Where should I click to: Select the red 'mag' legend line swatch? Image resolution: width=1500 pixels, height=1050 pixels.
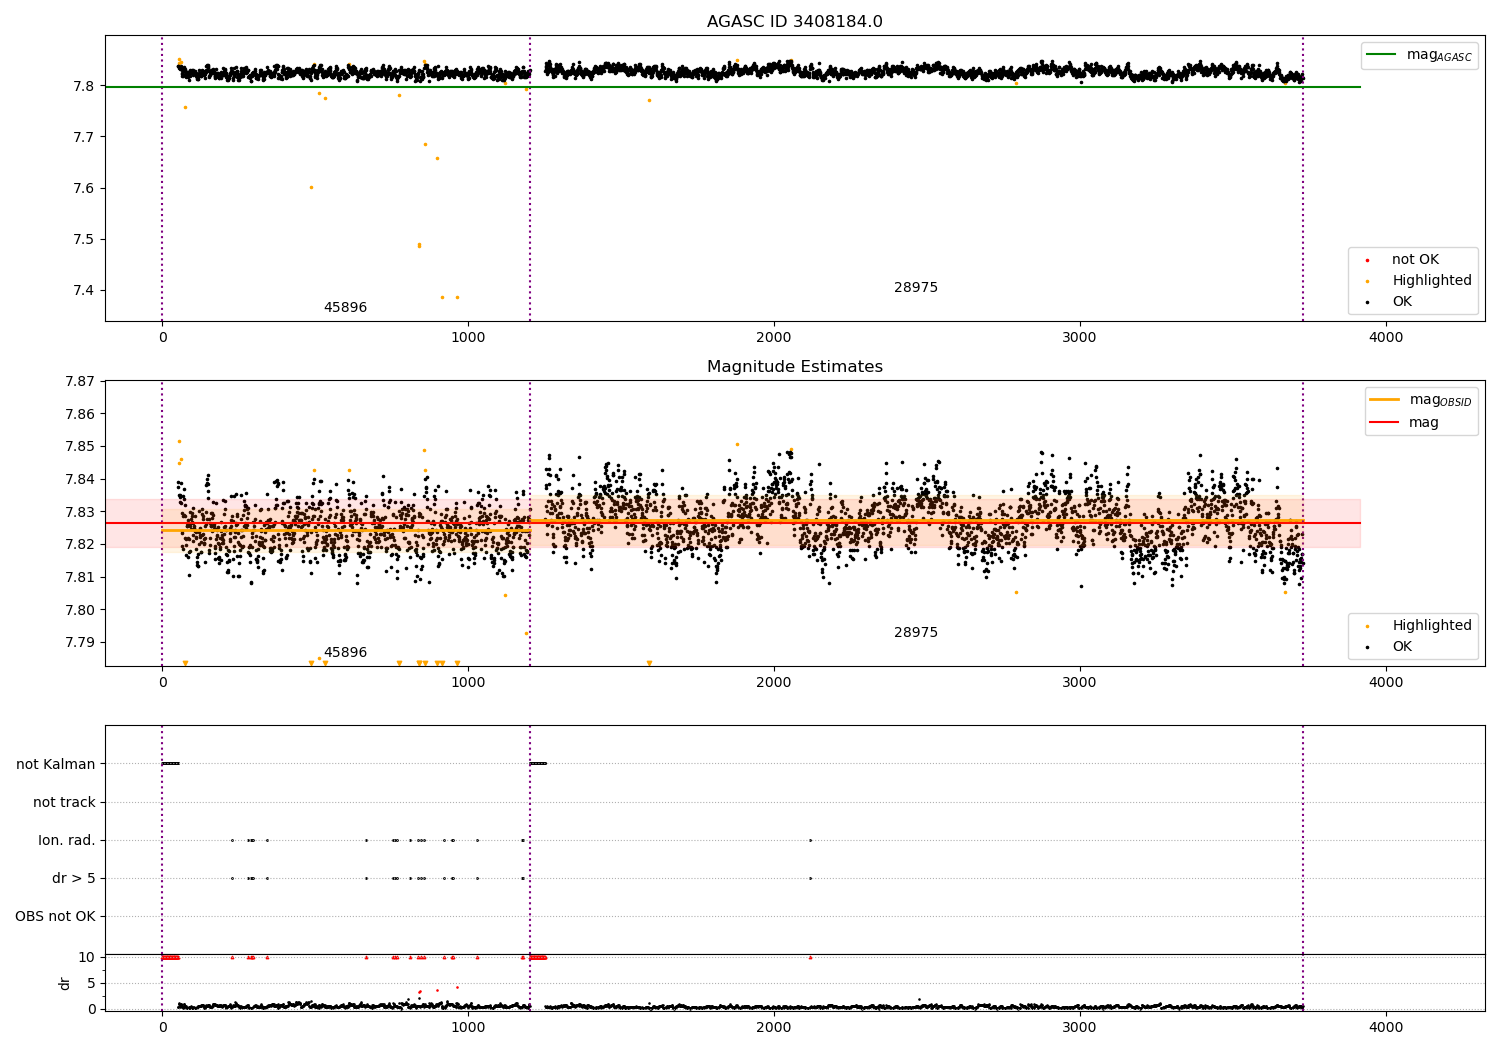click(1385, 422)
